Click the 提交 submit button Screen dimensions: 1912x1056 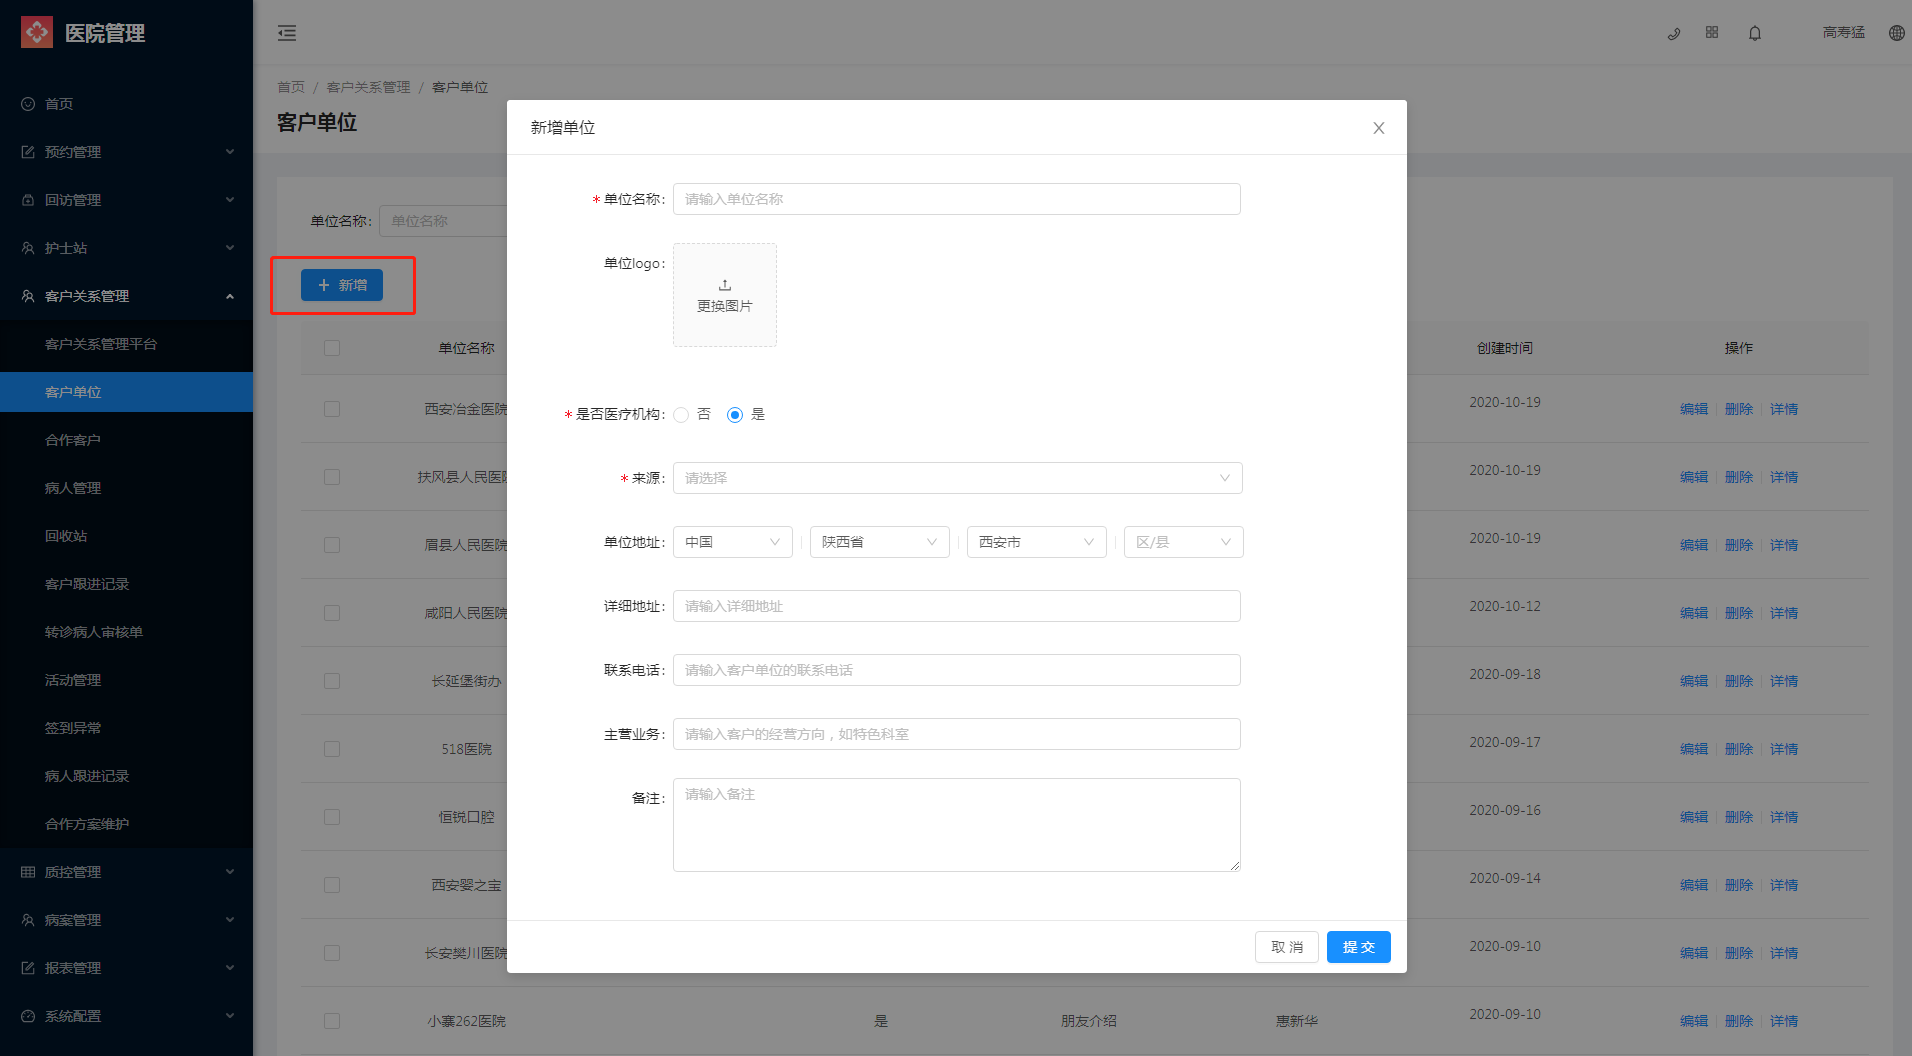pos(1359,947)
